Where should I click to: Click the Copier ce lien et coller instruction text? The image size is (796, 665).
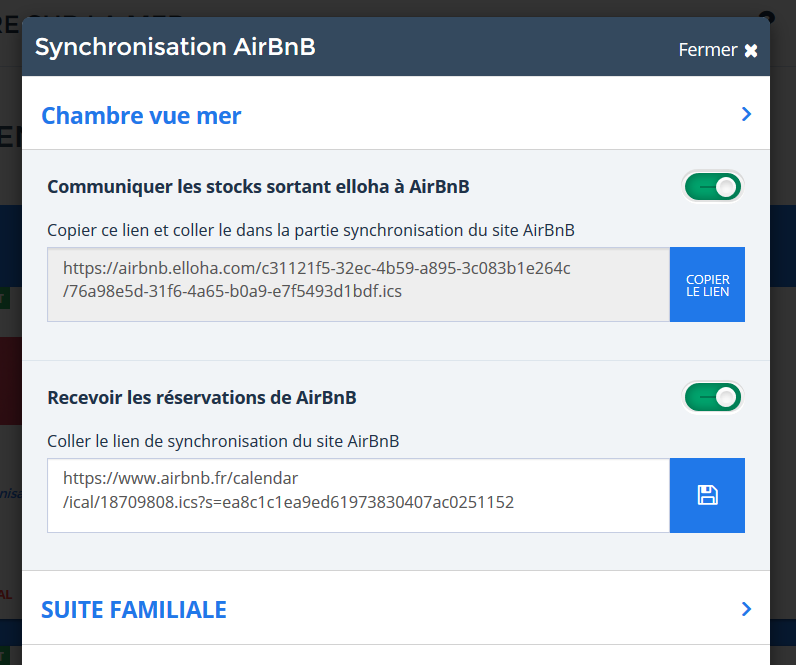(311, 230)
